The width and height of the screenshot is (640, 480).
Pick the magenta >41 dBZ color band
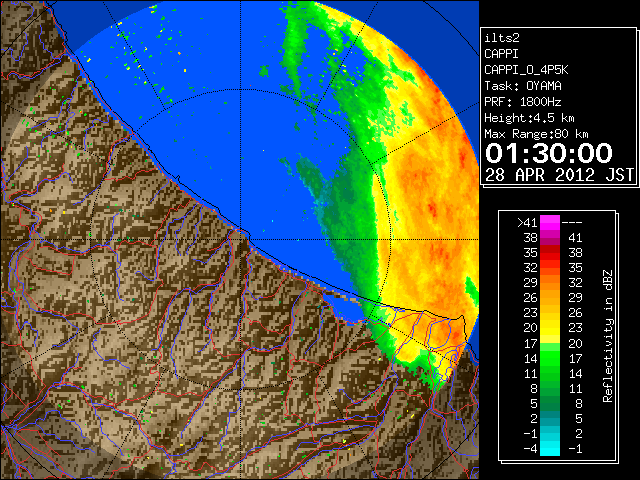(550, 223)
